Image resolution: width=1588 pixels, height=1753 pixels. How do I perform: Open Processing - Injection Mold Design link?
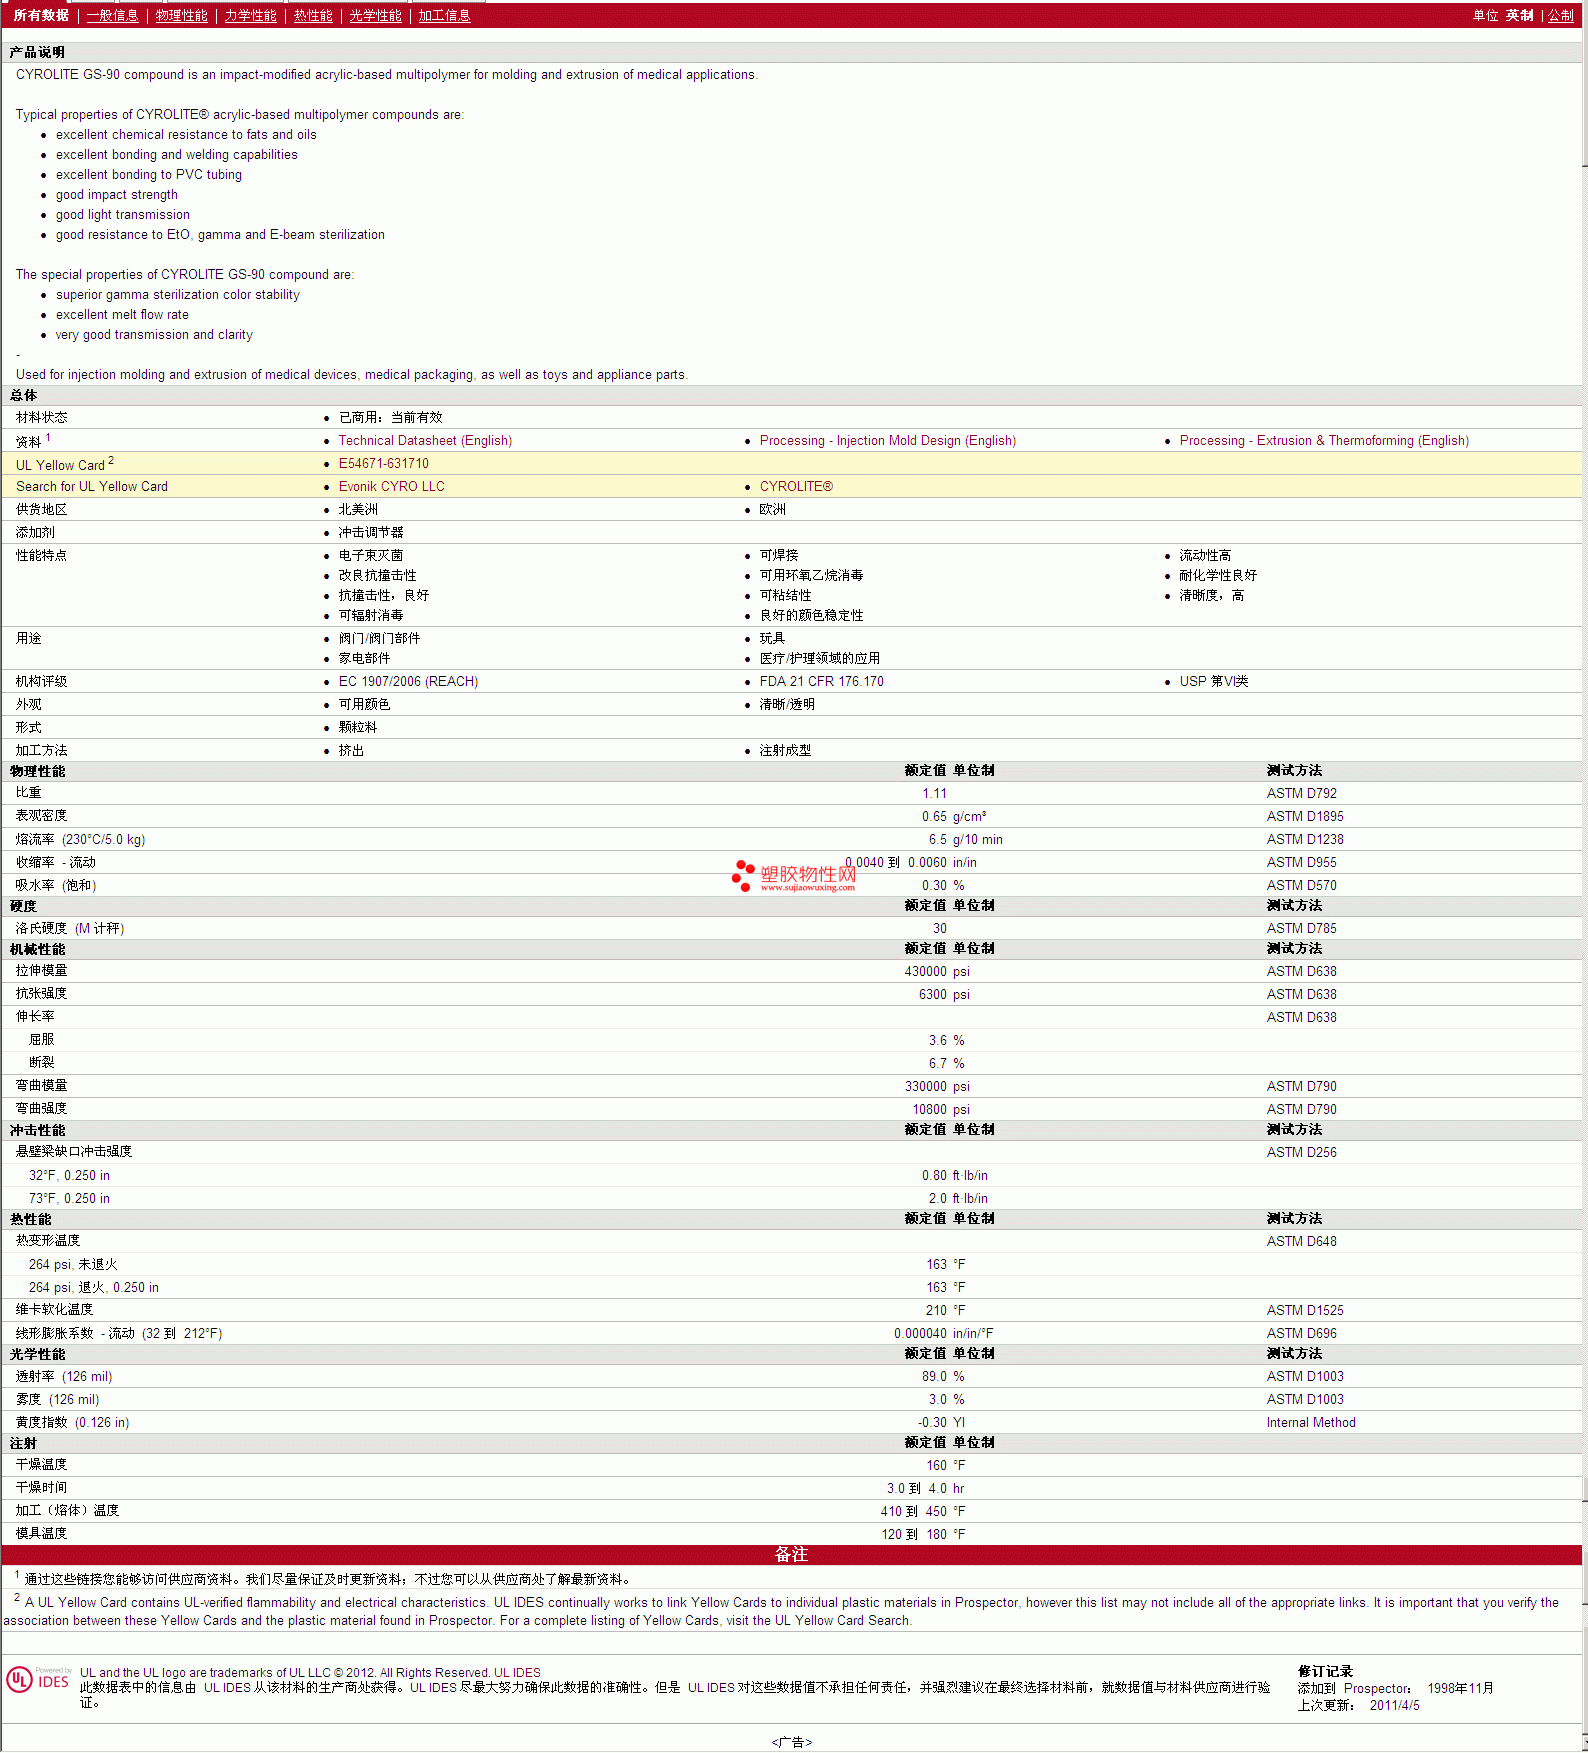888,441
